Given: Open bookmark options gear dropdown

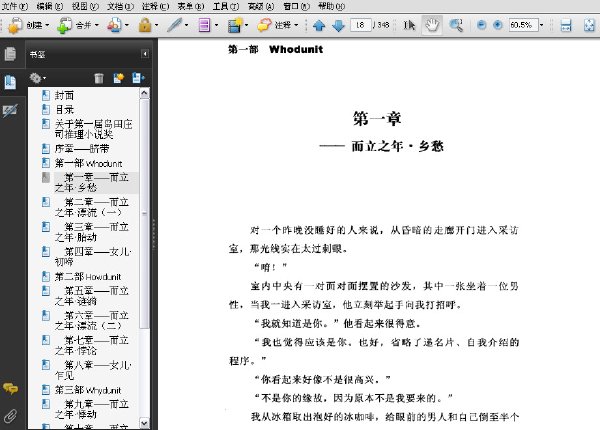Looking at the screenshot, I should pyautogui.click(x=38, y=78).
